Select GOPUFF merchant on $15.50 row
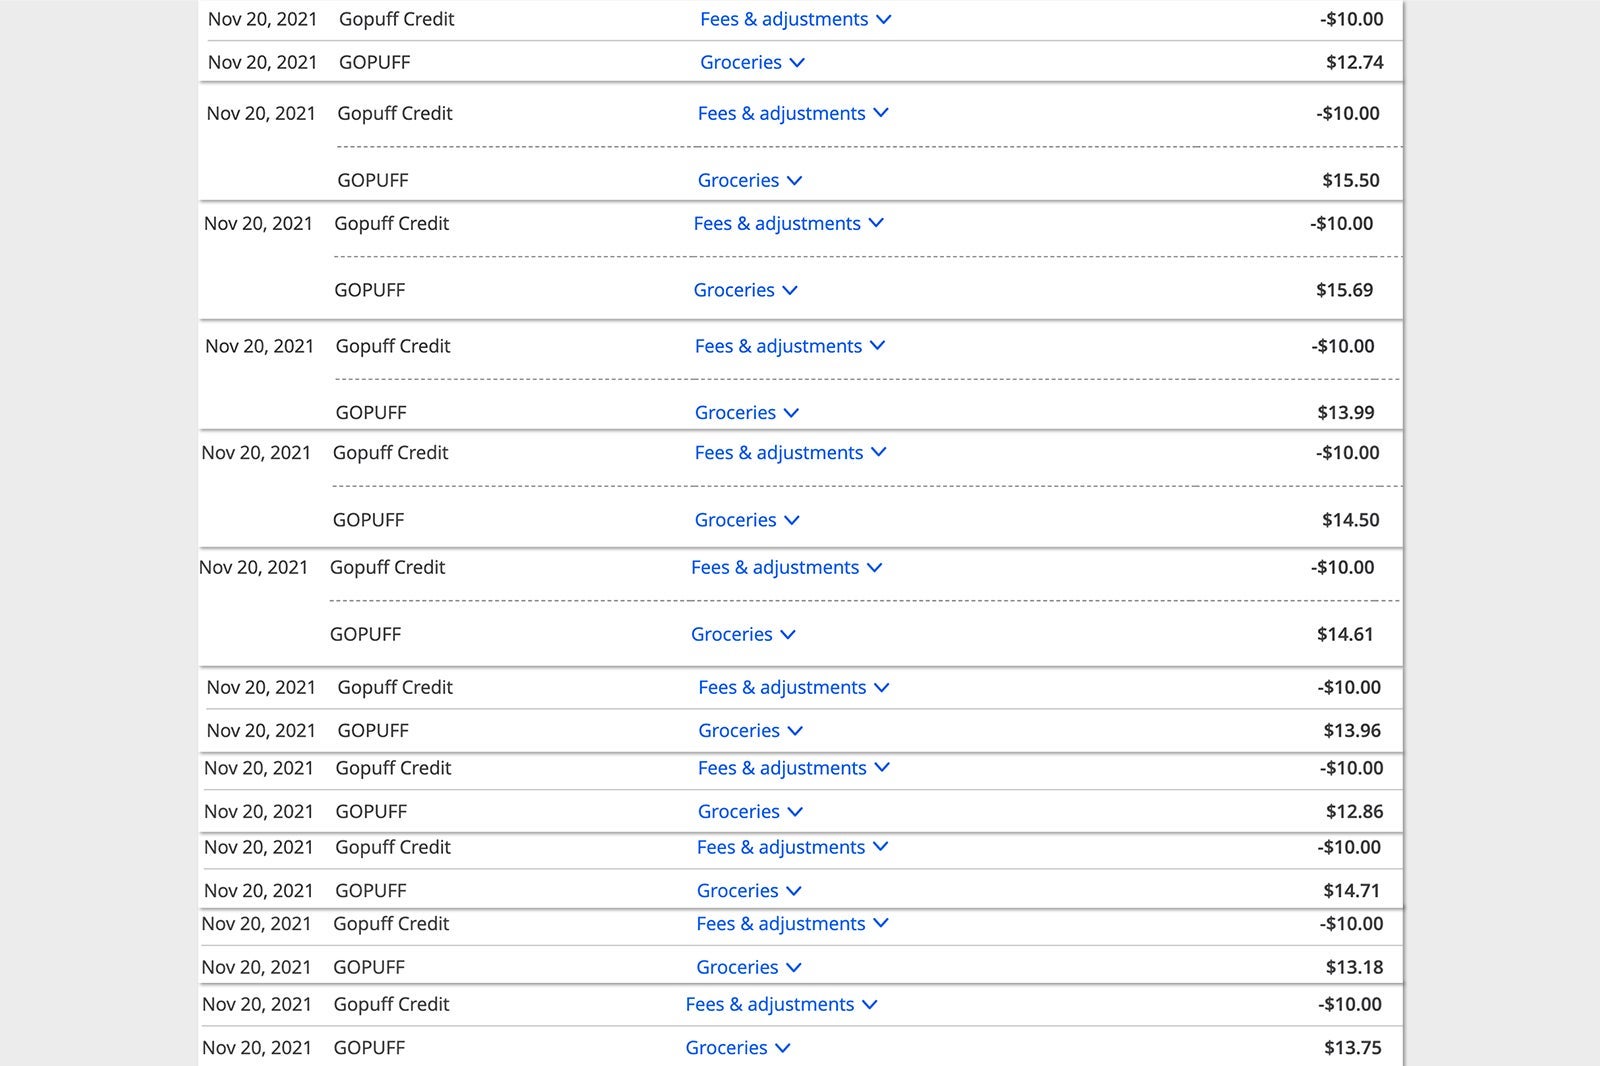The width and height of the screenshot is (1600, 1066). pos(373,180)
